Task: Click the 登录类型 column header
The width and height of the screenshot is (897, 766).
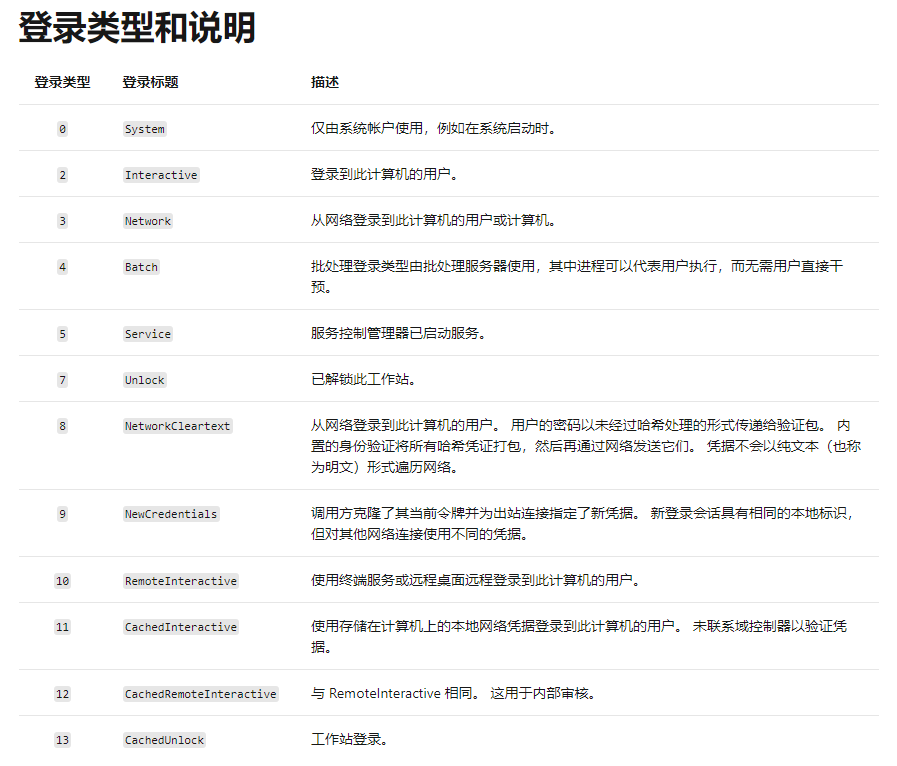Action: pyautogui.click(x=62, y=82)
